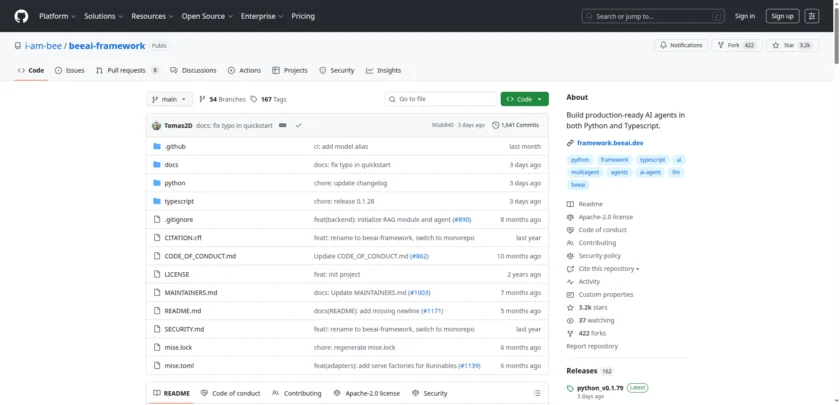Click the Activity pulse icon in About
The width and height of the screenshot is (840, 405).
(570, 282)
